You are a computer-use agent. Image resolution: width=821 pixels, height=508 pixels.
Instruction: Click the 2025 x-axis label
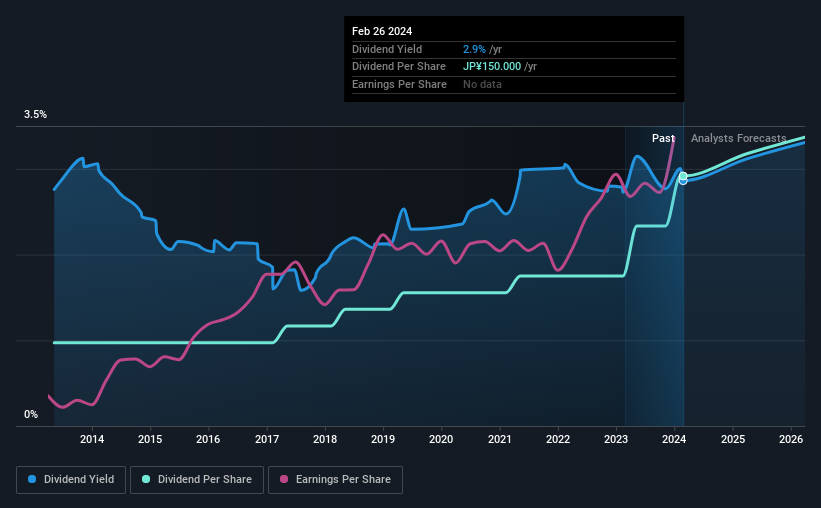coord(733,439)
